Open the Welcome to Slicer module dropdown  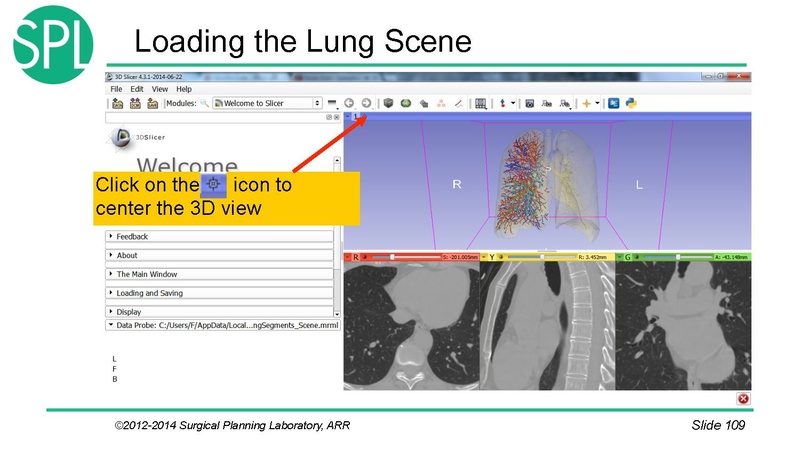tap(268, 103)
